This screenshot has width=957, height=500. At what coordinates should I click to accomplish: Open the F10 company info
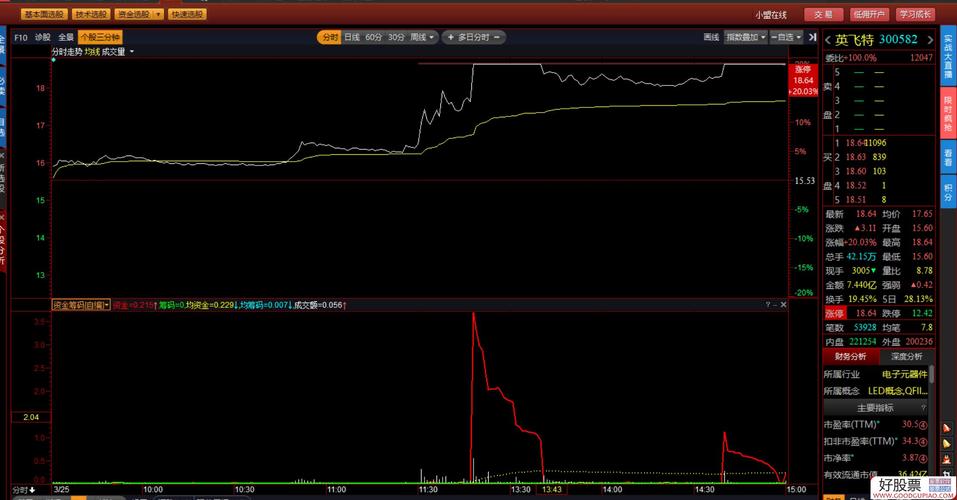(21, 37)
